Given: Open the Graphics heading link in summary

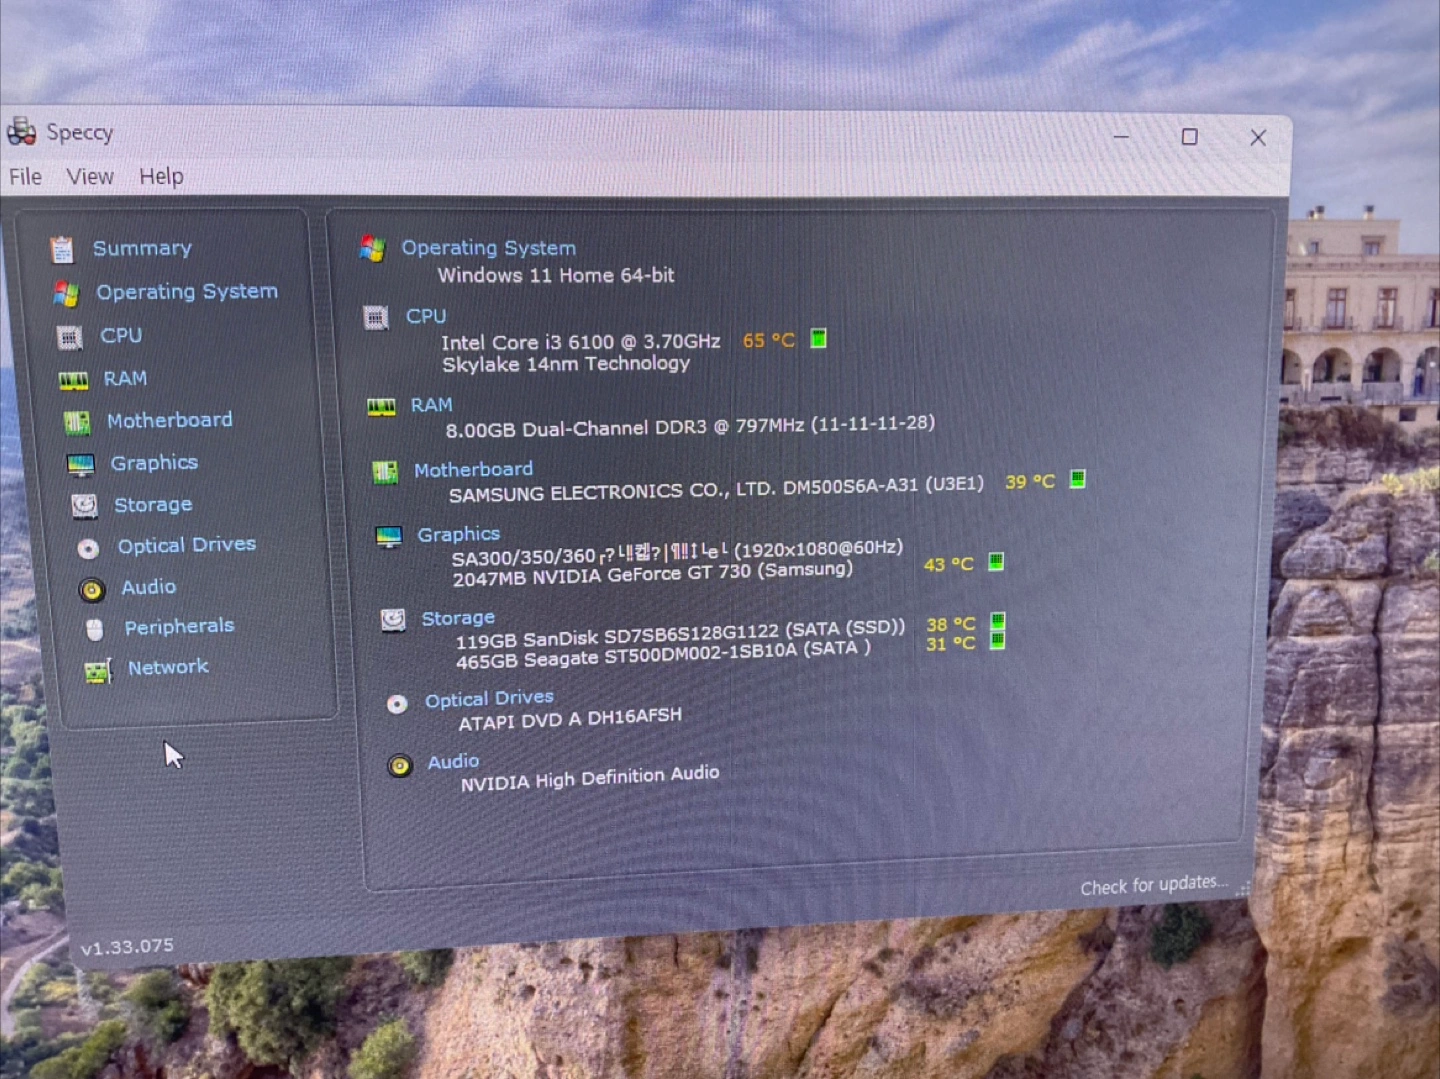Looking at the screenshot, I should 458,535.
